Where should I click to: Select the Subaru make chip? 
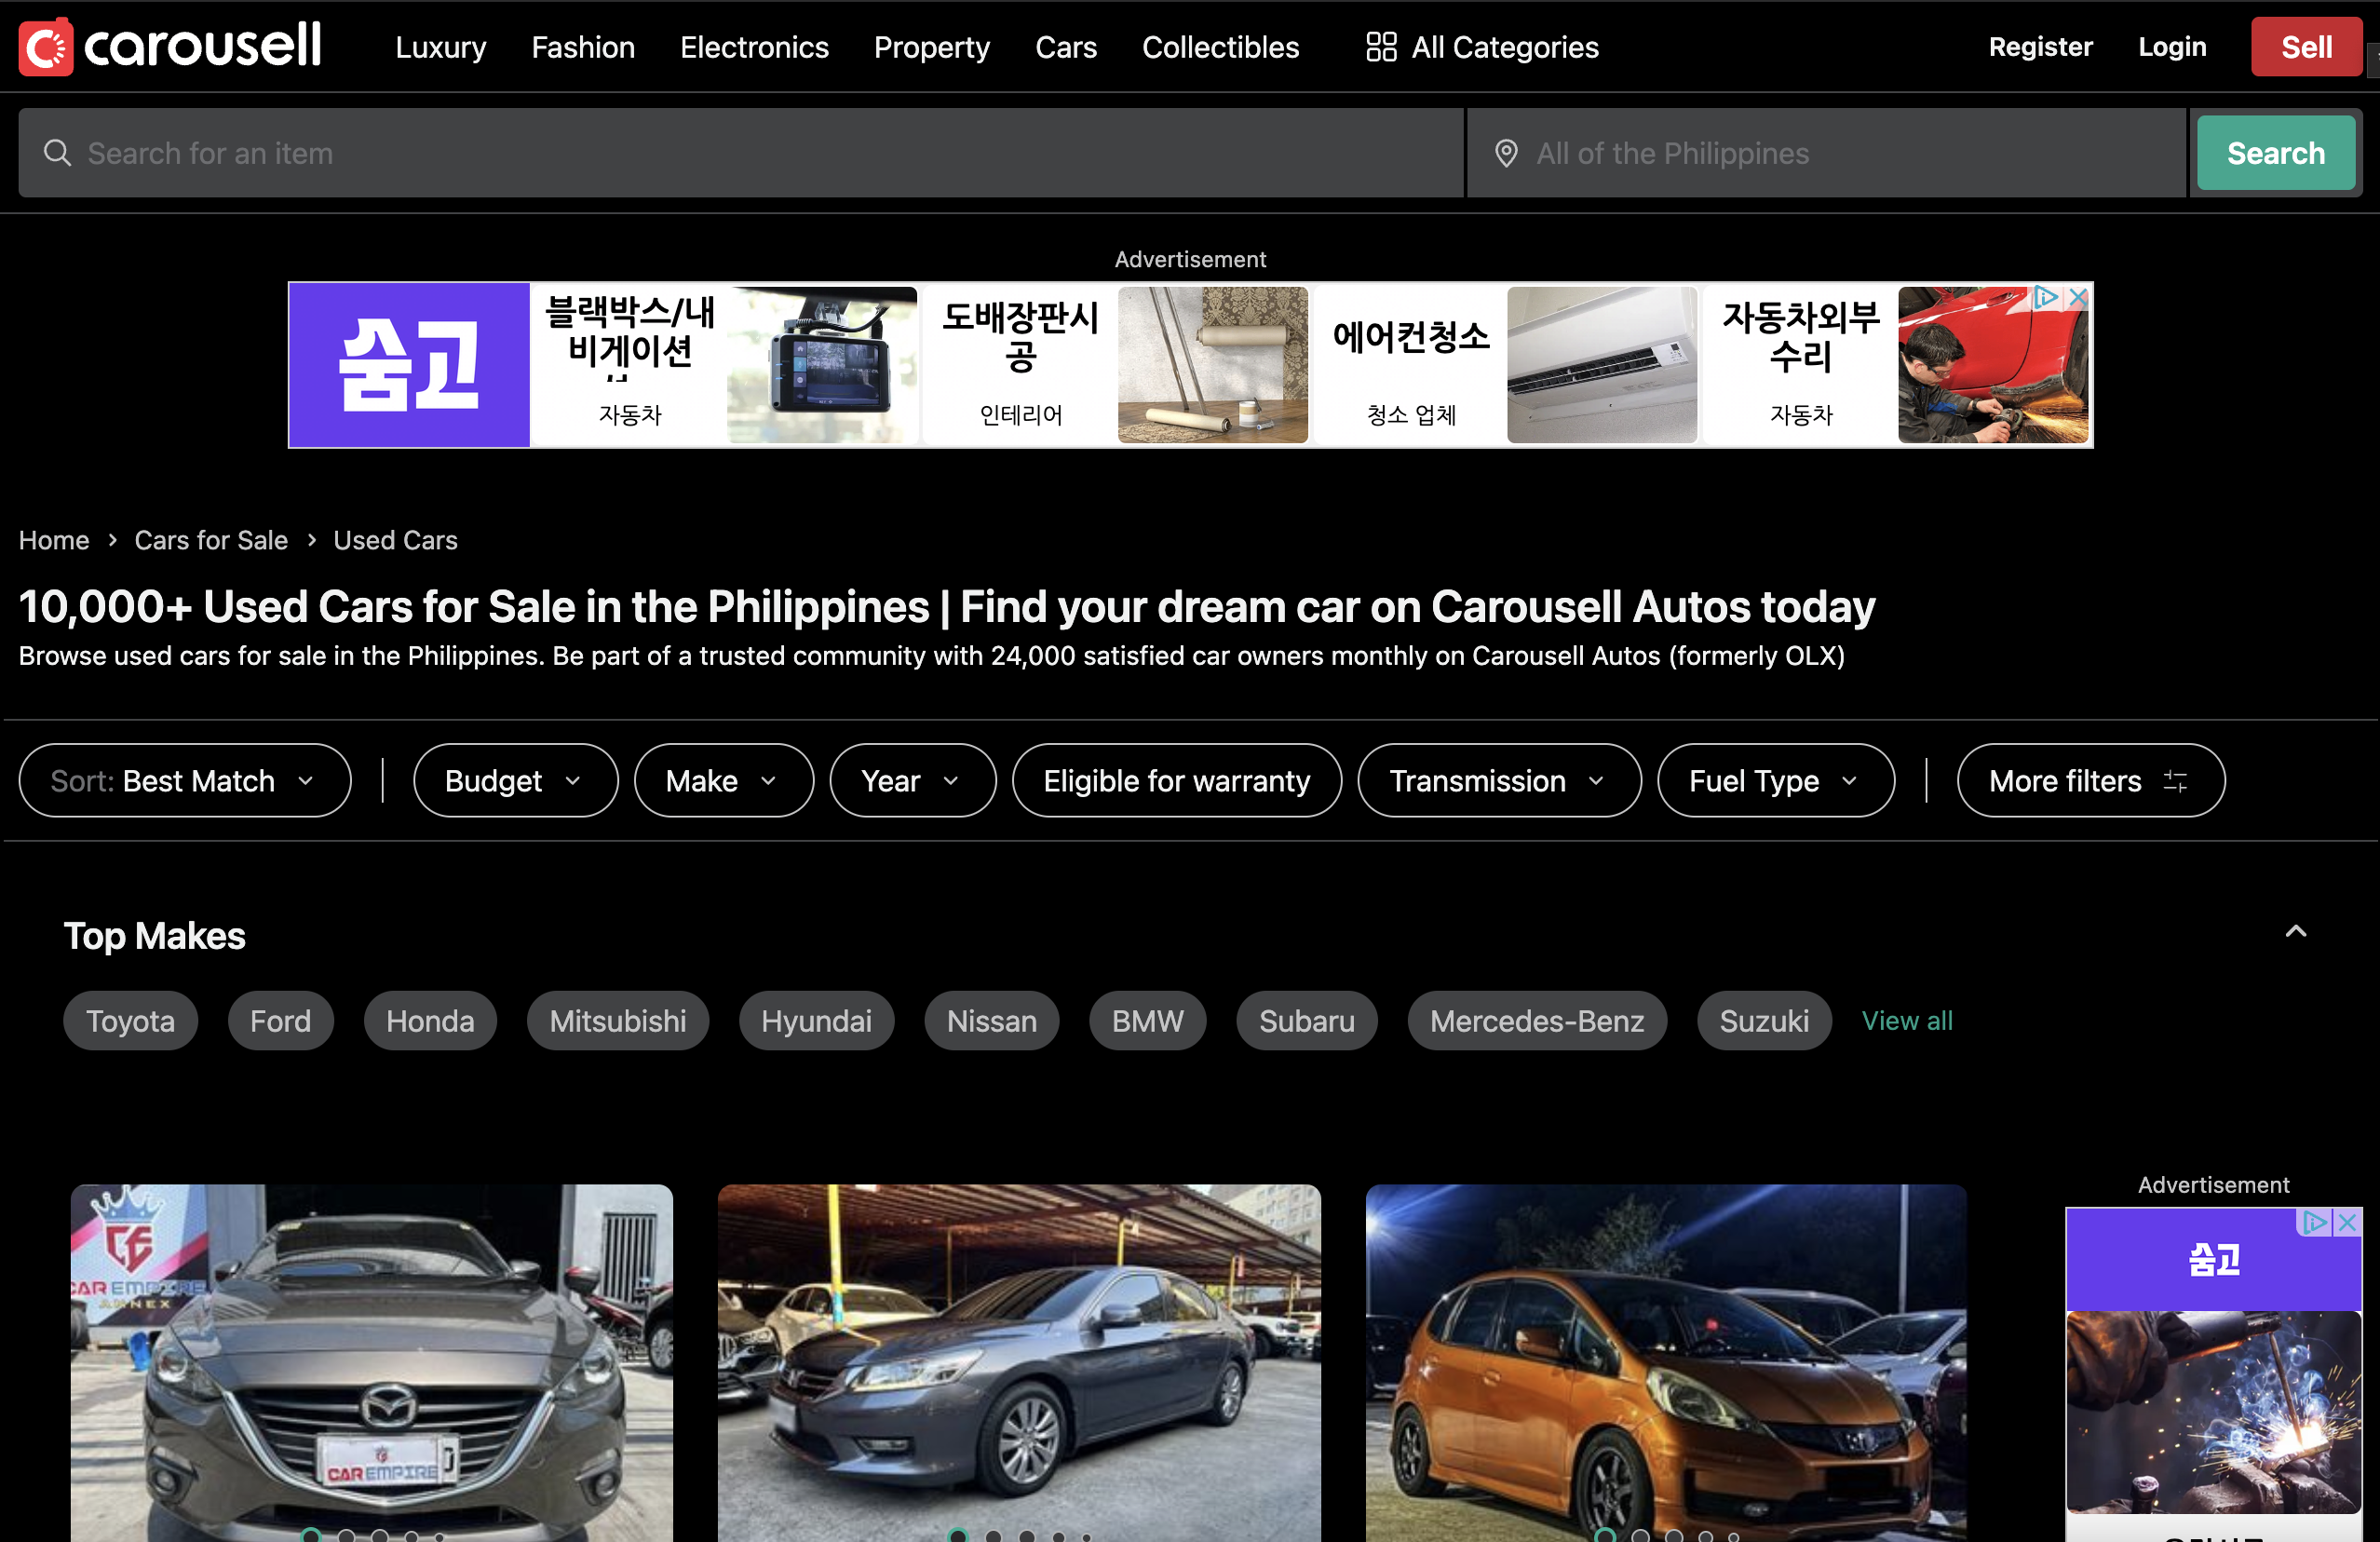coord(1306,1021)
